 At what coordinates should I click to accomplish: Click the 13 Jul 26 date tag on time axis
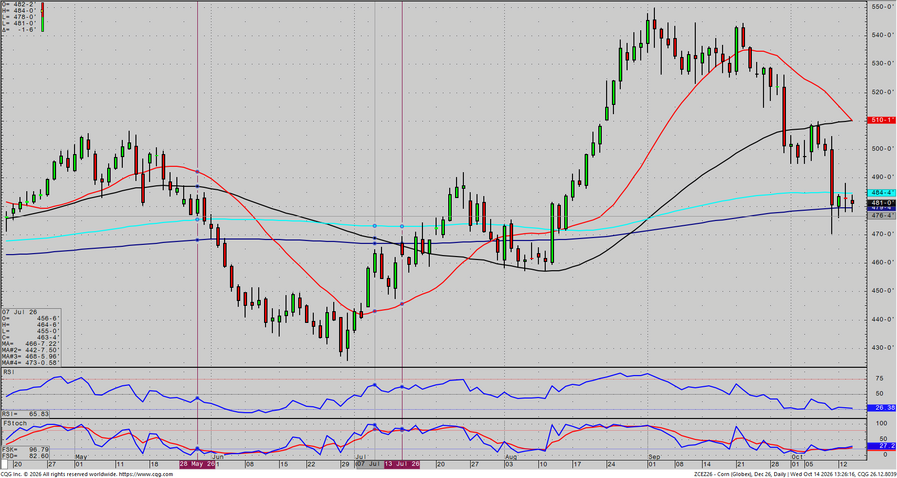point(402,465)
